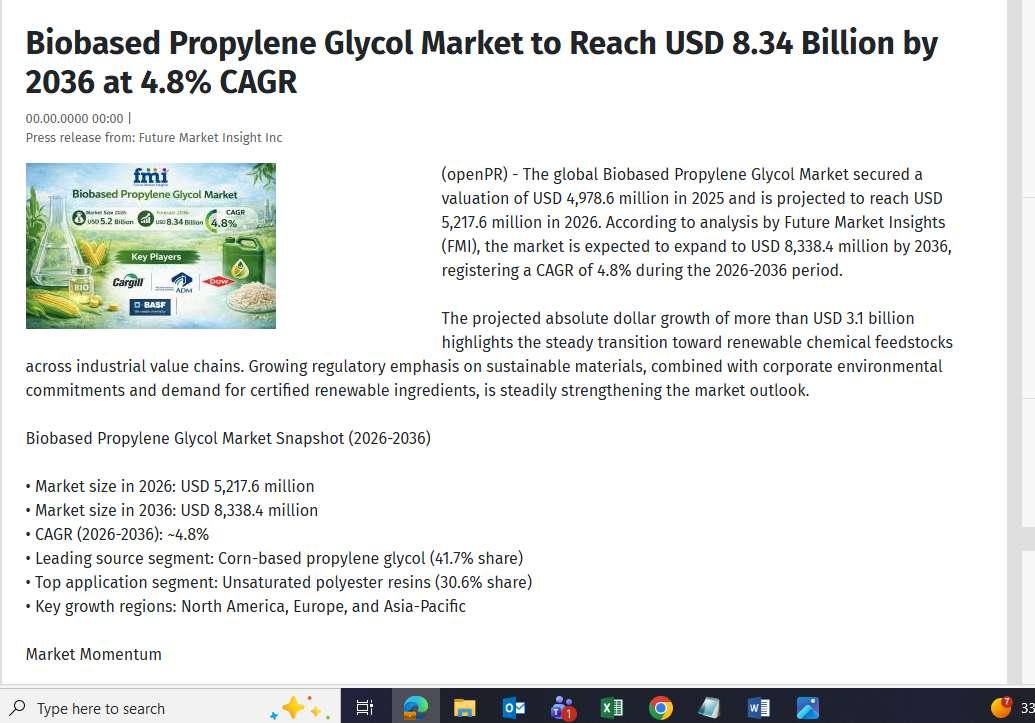Click the 'Market Momentum' section heading

point(93,654)
